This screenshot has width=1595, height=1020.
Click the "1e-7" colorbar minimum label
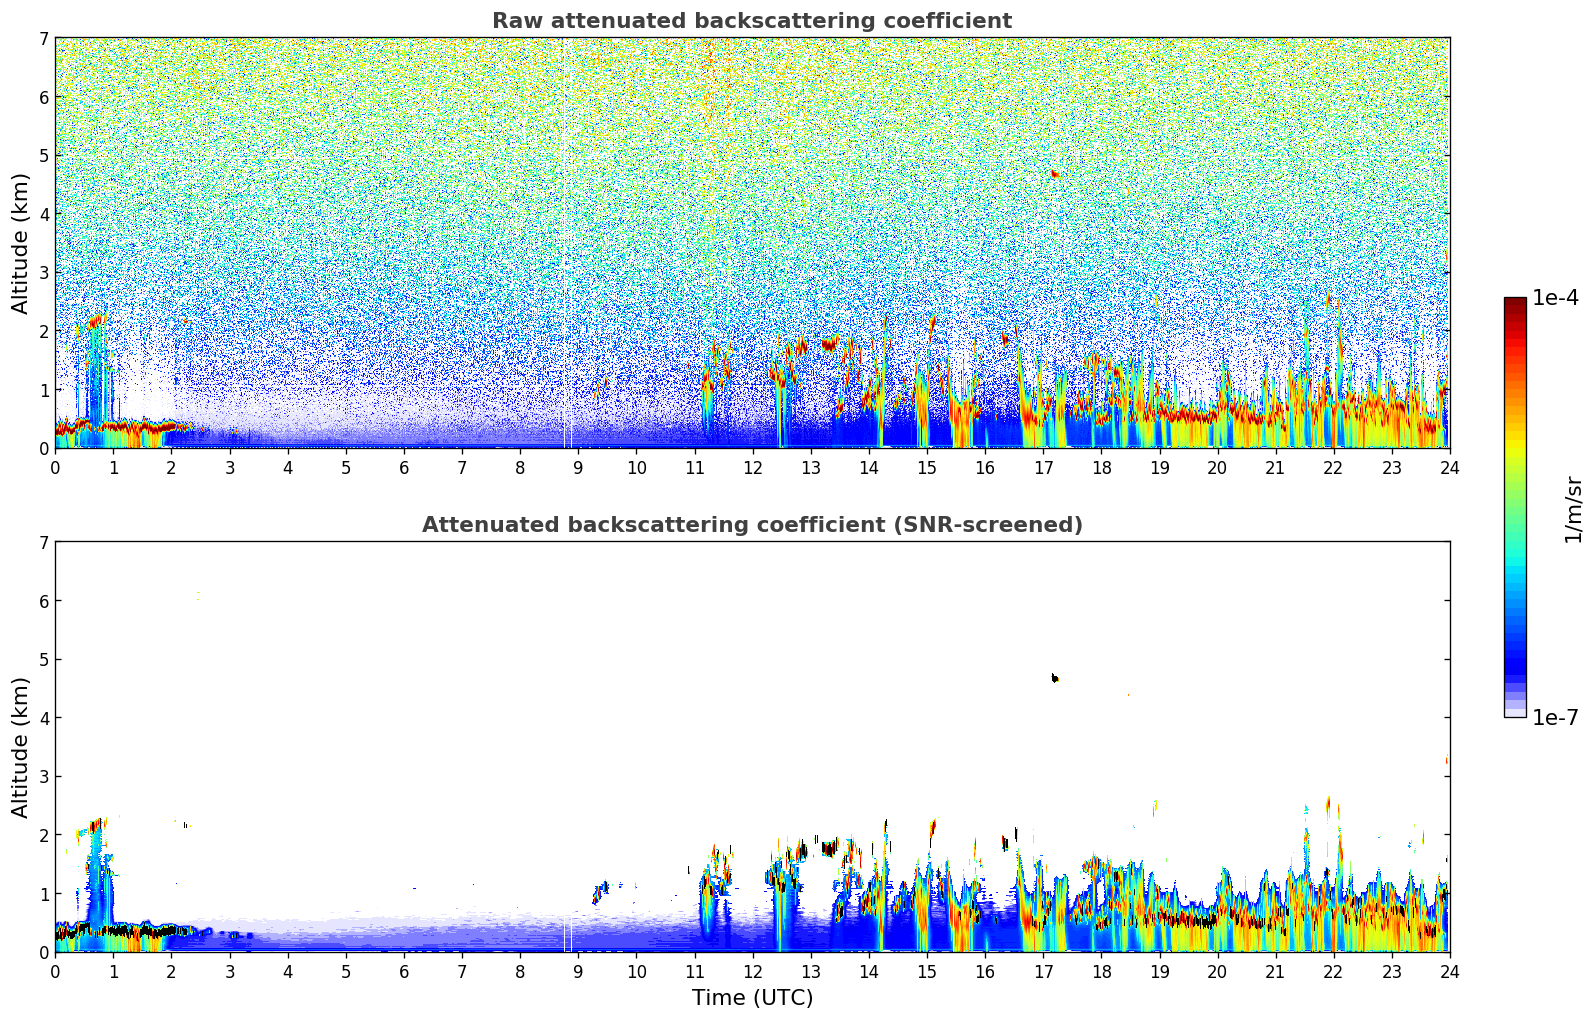tap(1555, 718)
